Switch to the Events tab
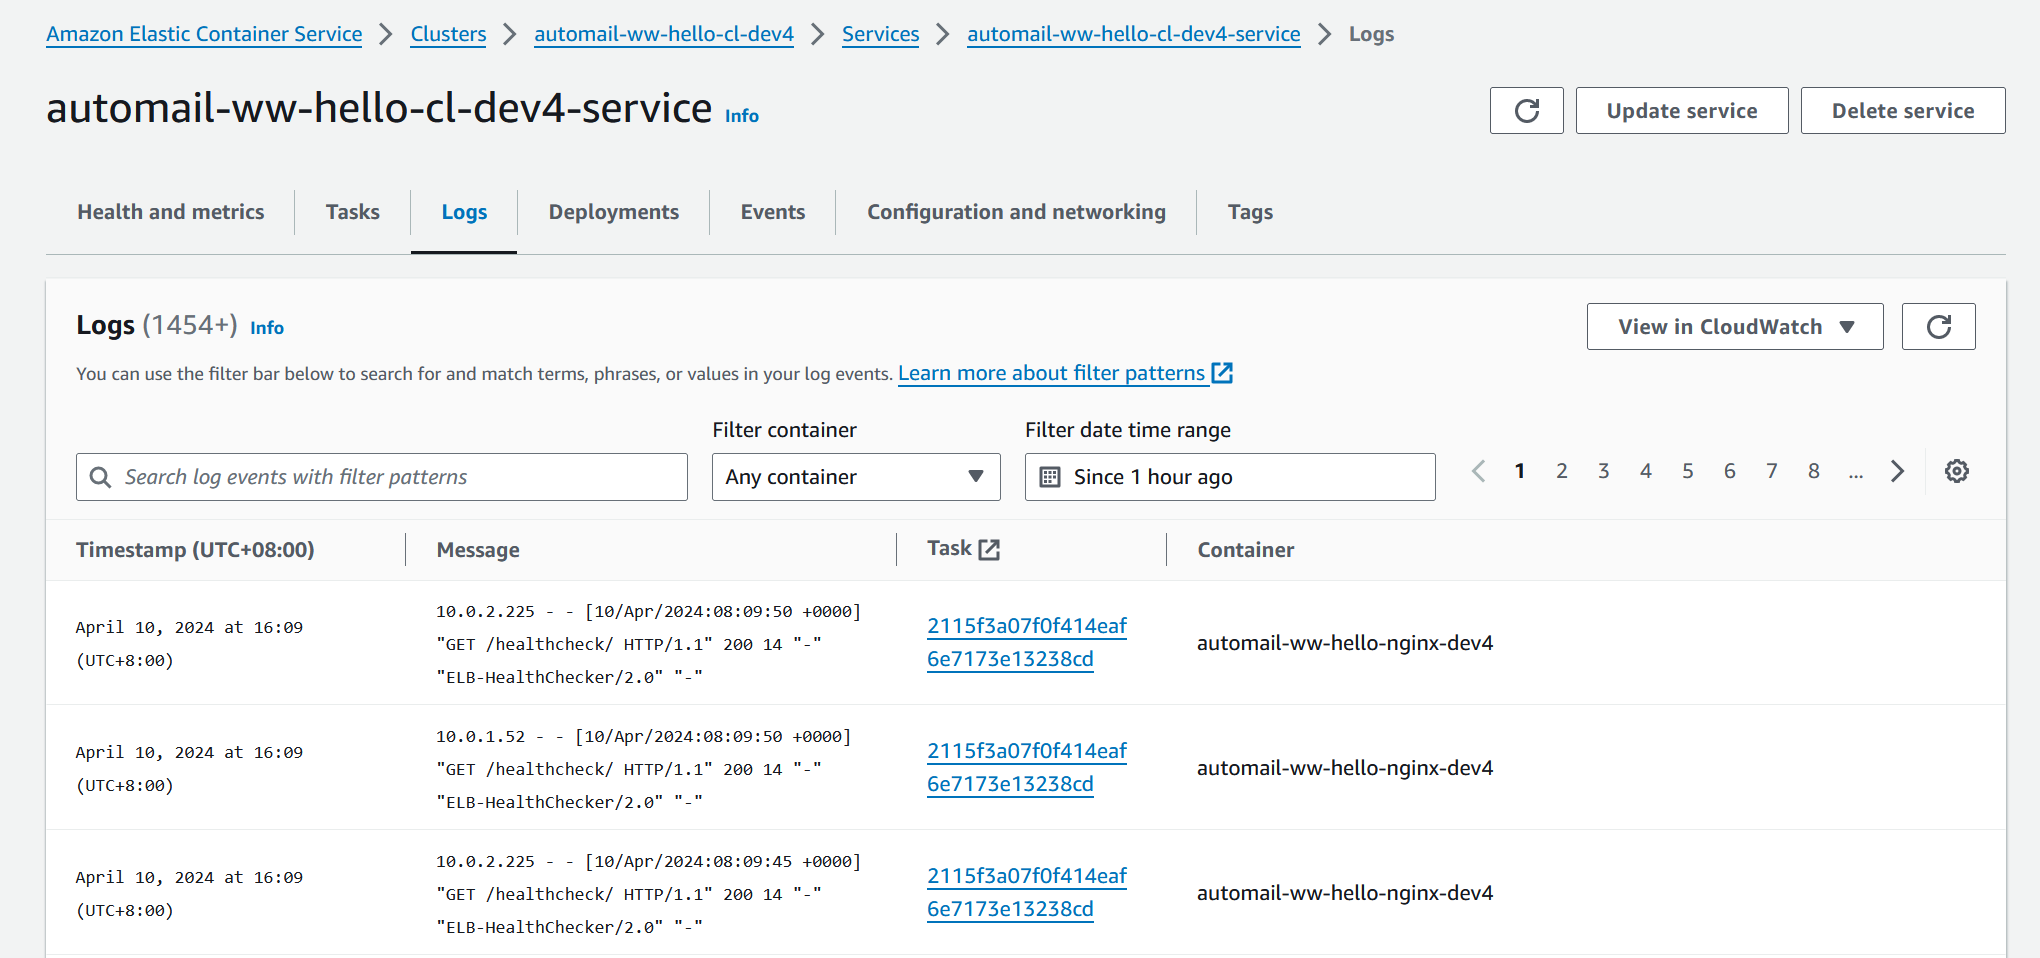Screen dimensions: 2040x958 pos(773,212)
